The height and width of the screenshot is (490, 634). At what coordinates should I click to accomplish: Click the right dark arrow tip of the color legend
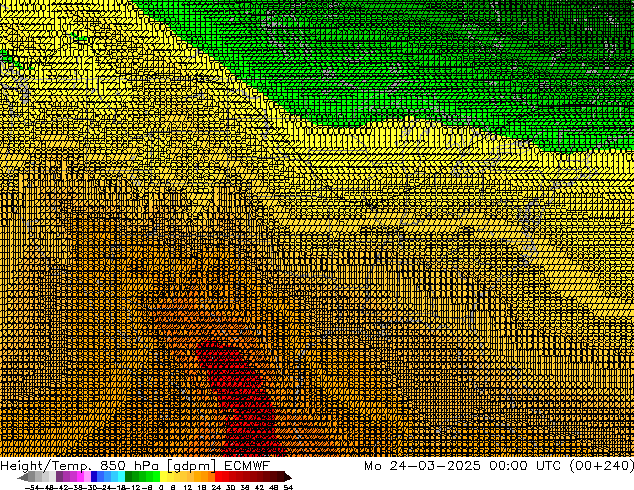pos(288,477)
